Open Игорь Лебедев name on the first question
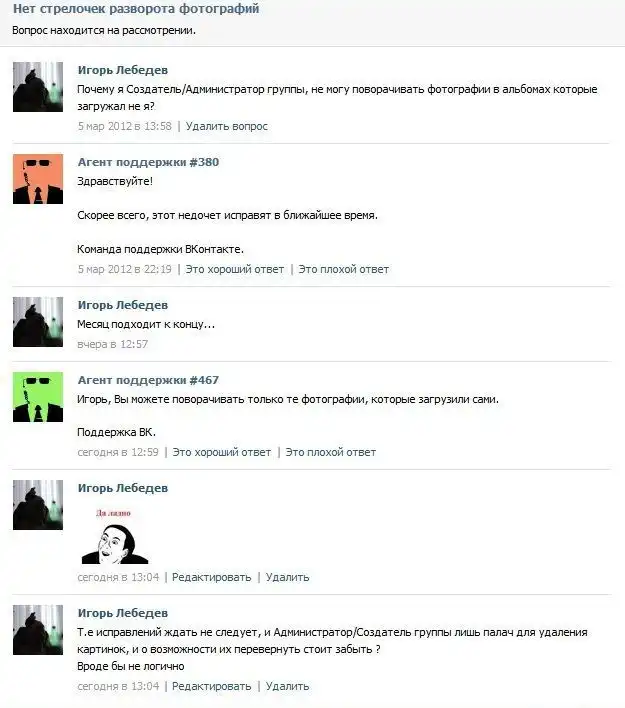625x708 pixels. tap(123, 70)
